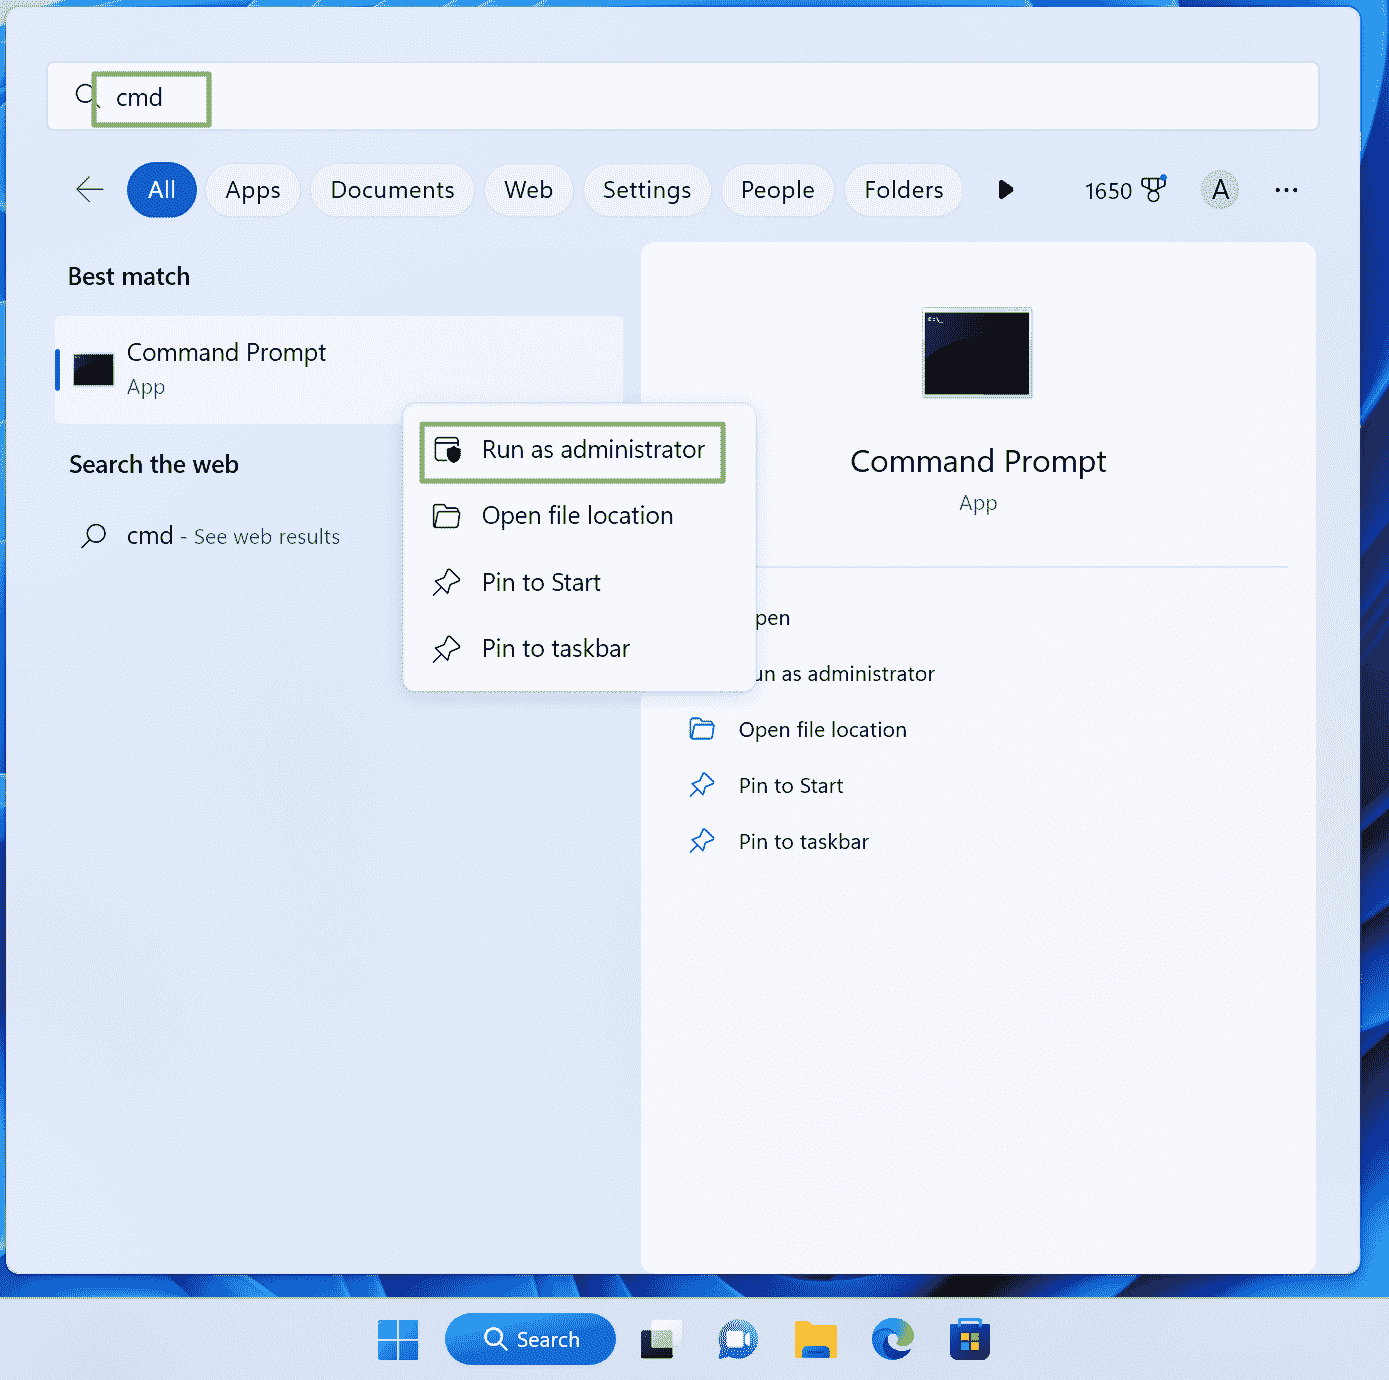The height and width of the screenshot is (1380, 1389).
Task: Switch to the Apps filter tab
Action: pos(253,190)
